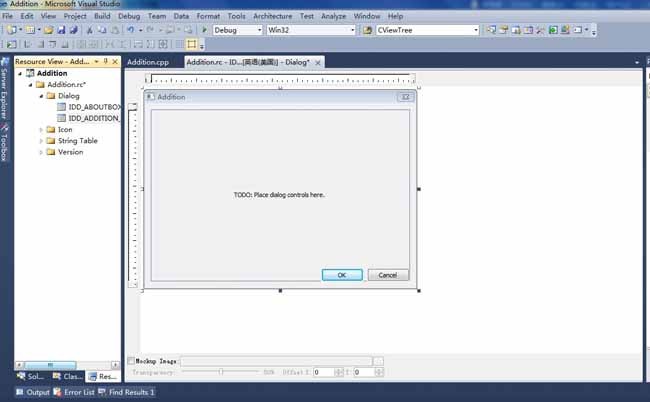
Task: Click the icon left of the CViewTree box
Action: pyautogui.click(x=367, y=30)
